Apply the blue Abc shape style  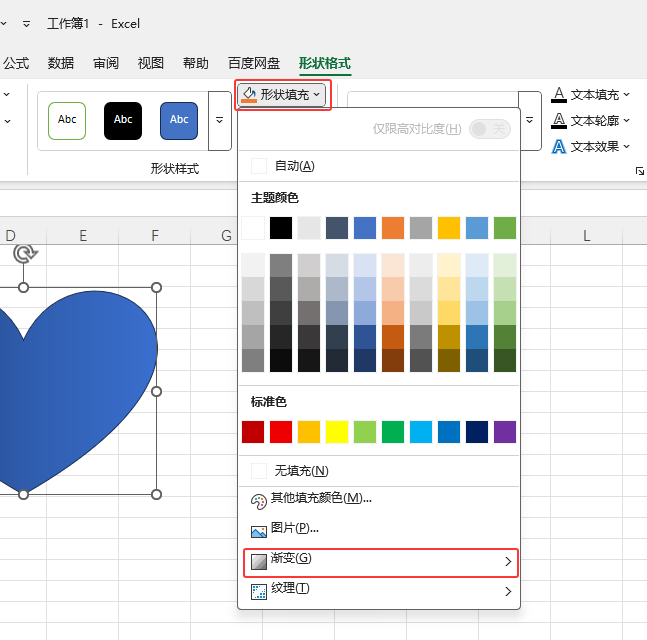click(x=179, y=120)
